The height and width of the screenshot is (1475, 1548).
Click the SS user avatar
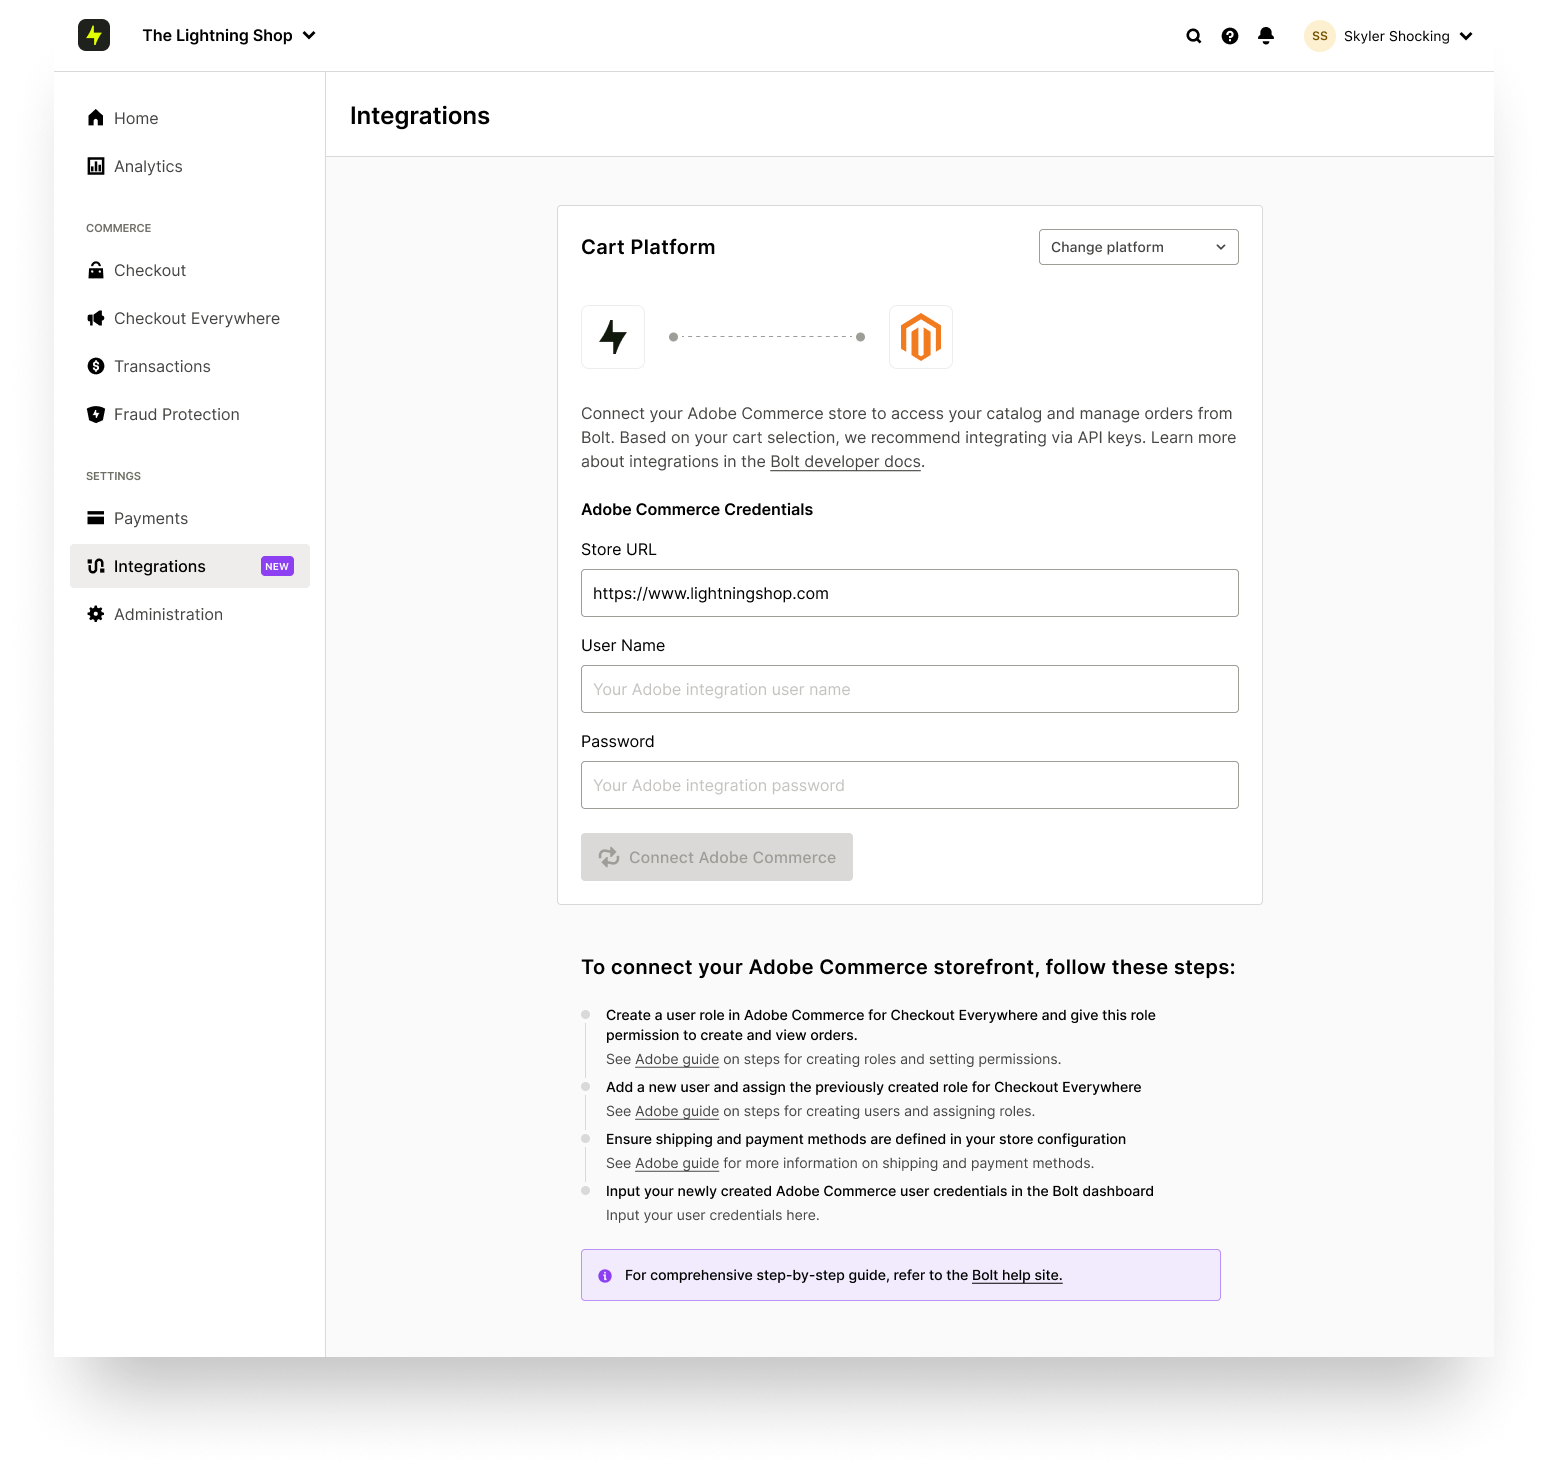1320,36
